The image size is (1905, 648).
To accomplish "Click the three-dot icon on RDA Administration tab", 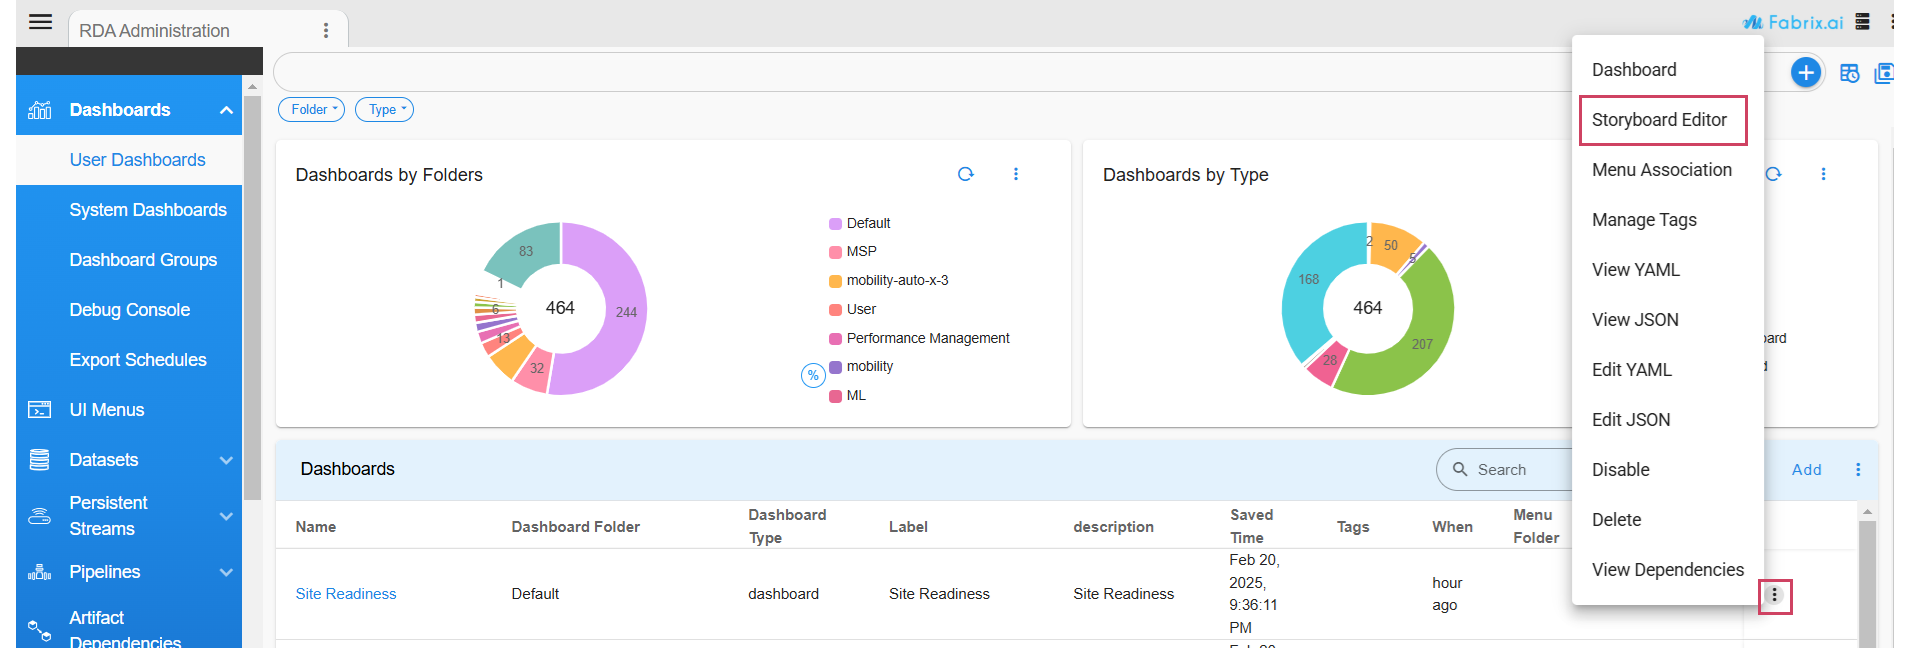I will pyautogui.click(x=326, y=31).
